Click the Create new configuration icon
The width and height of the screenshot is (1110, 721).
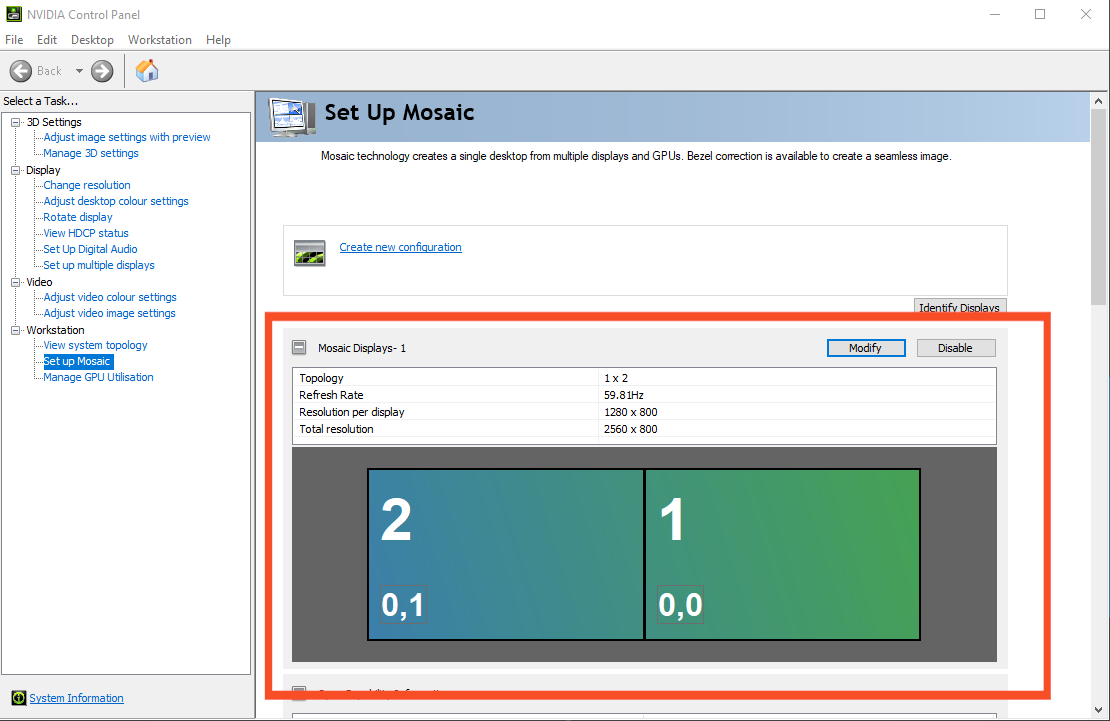tap(309, 253)
